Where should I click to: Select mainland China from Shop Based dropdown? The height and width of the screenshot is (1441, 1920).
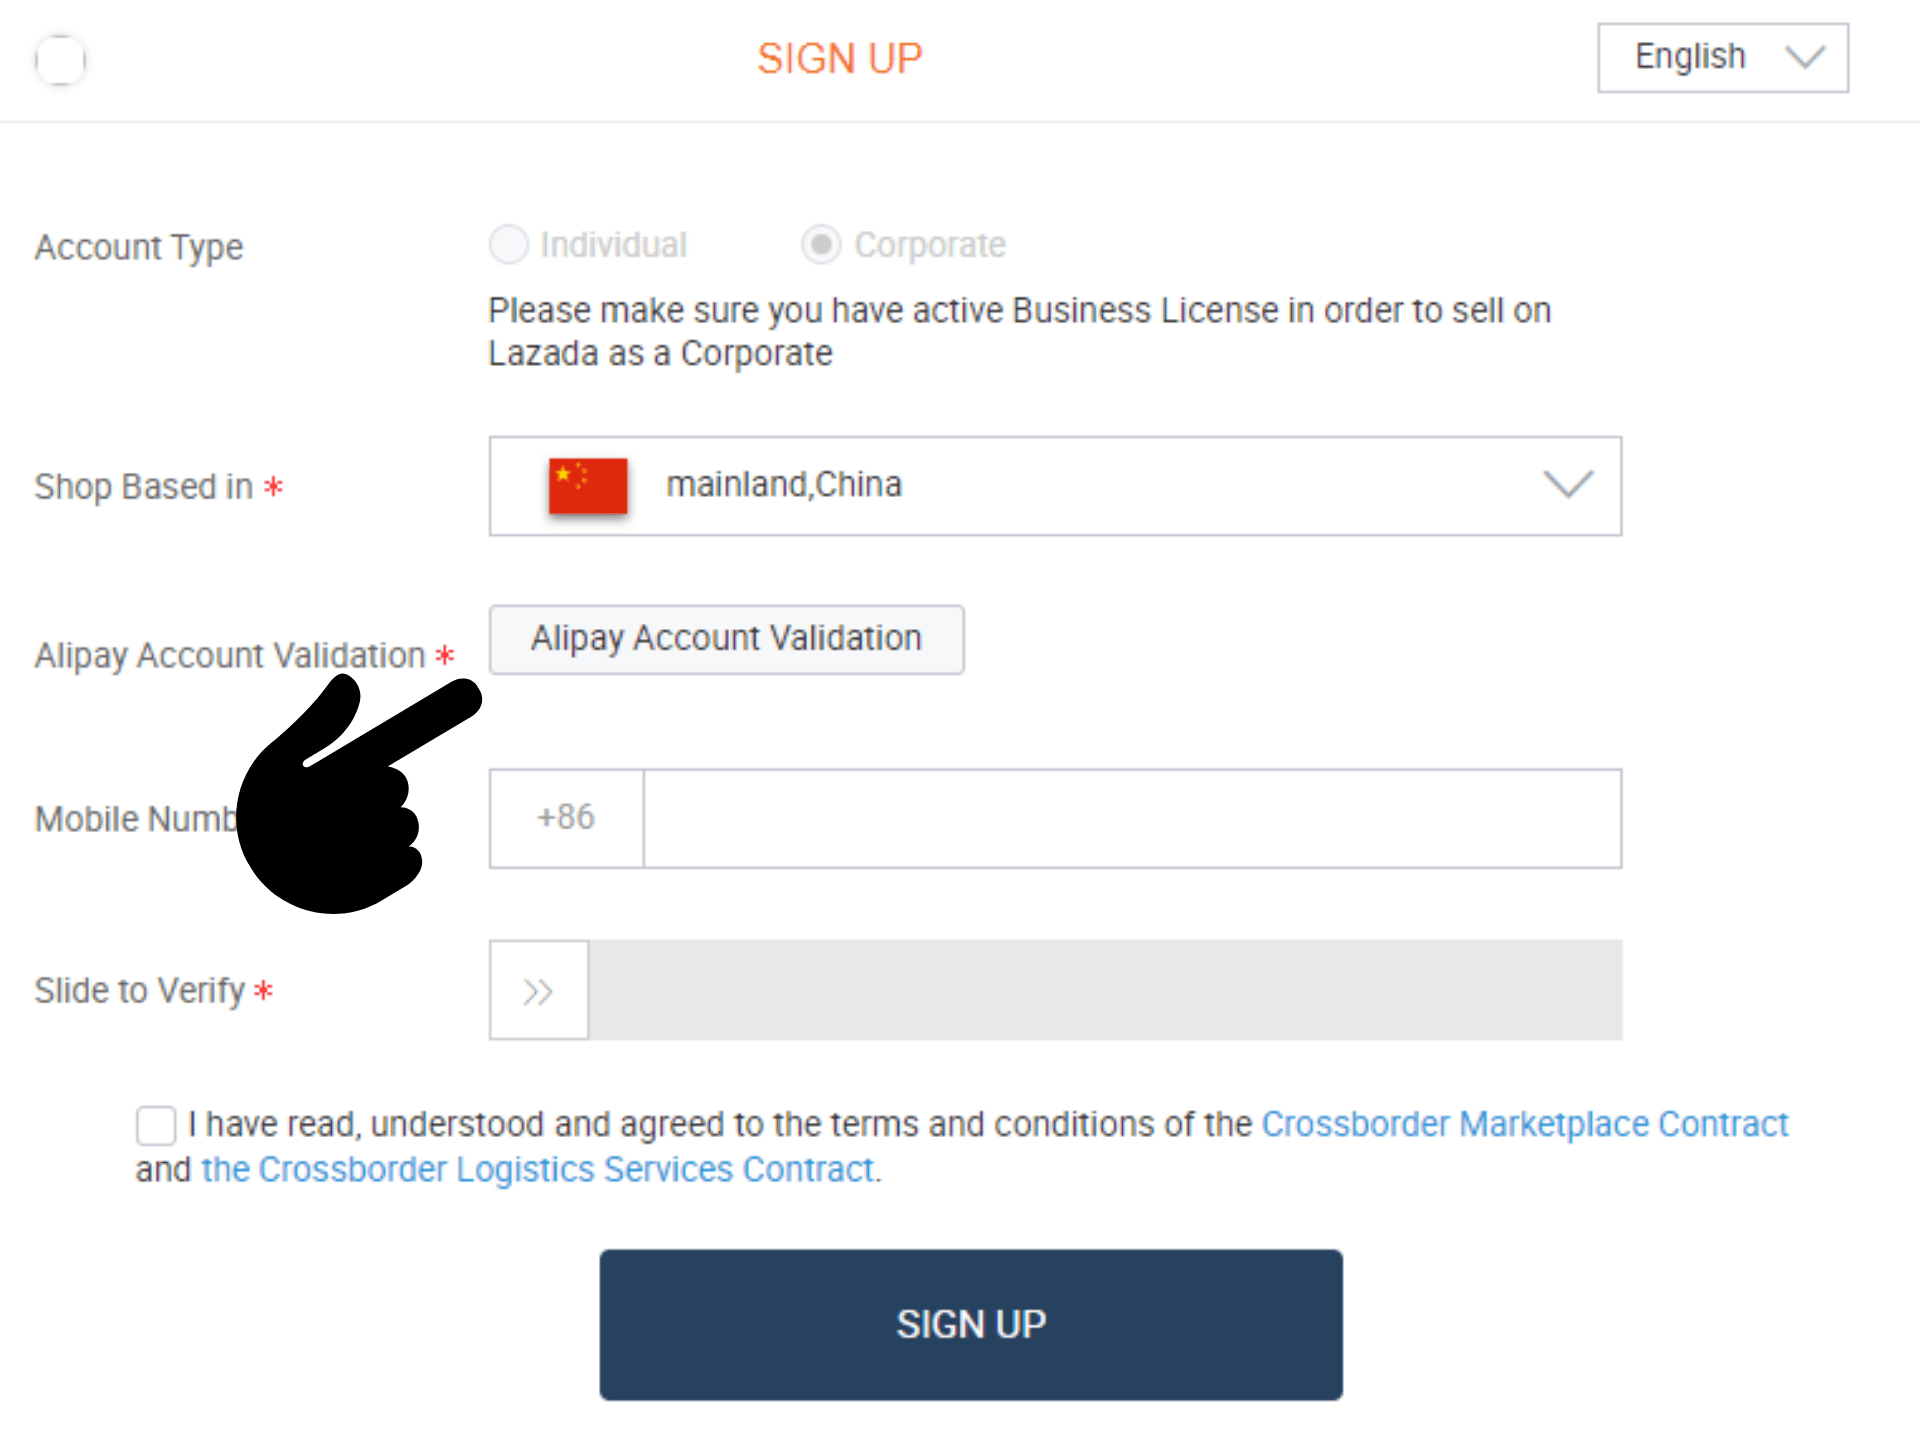[x=1055, y=486]
